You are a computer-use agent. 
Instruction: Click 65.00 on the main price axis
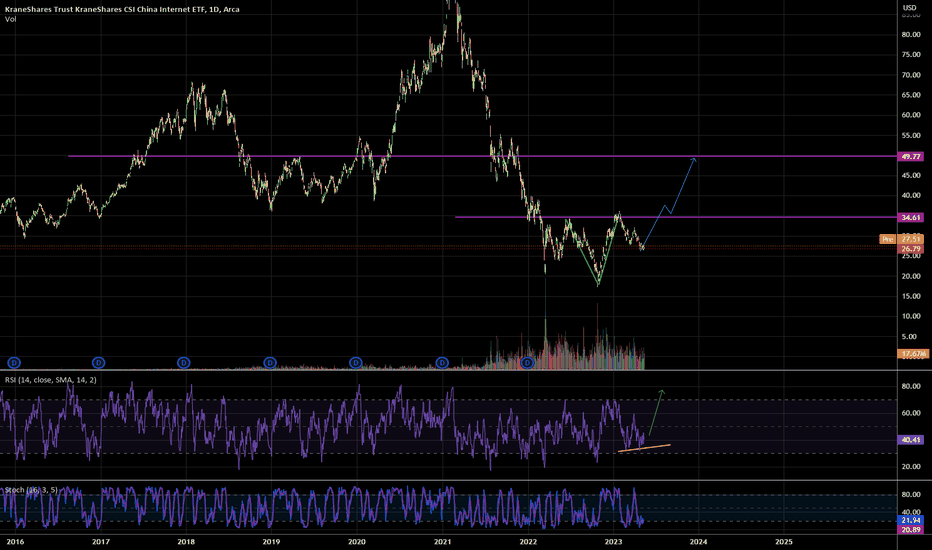pyautogui.click(x=911, y=95)
